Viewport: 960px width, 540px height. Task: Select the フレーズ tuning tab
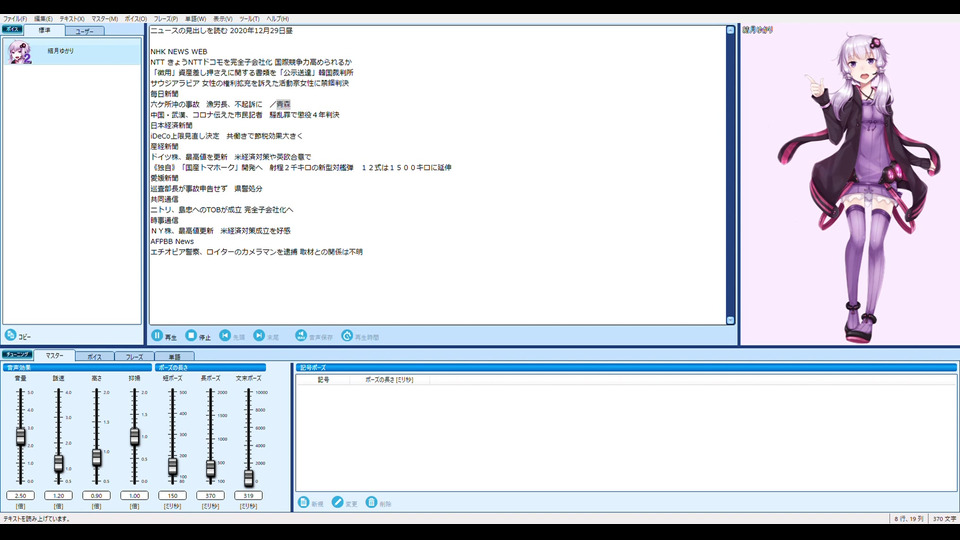click(x=134, y=356)
